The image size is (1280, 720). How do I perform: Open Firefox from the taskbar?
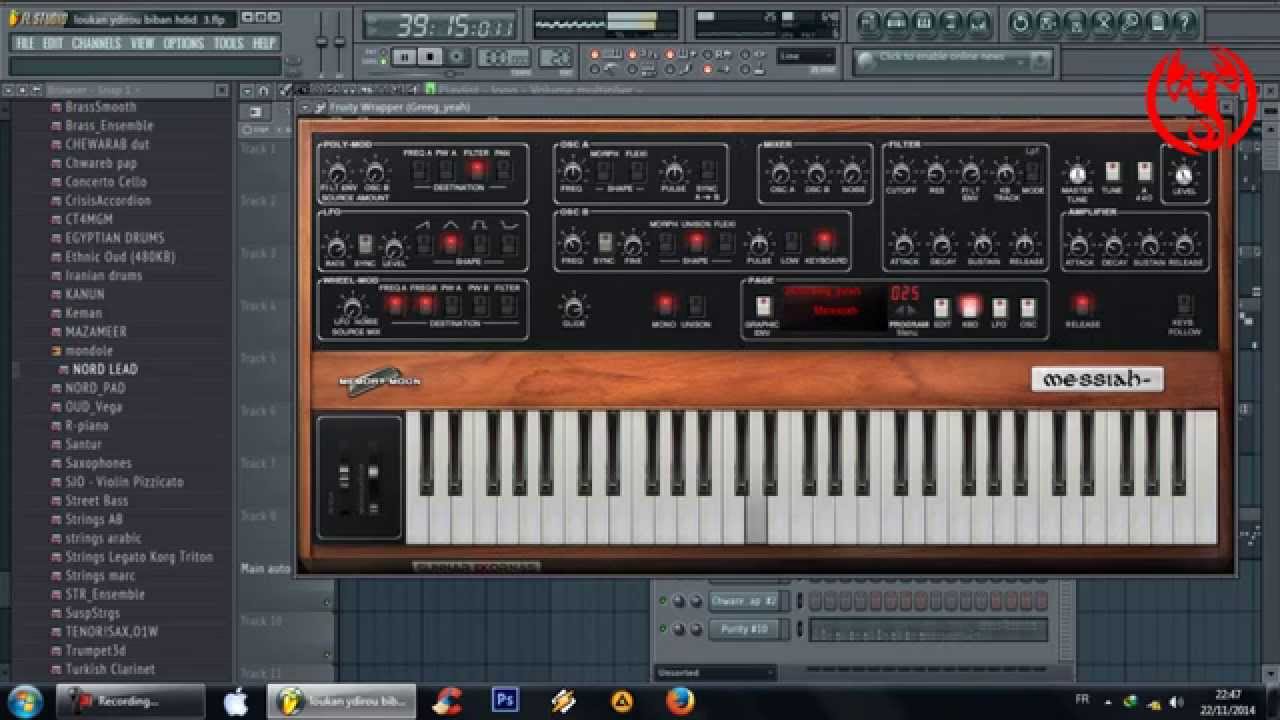(680, 701)
